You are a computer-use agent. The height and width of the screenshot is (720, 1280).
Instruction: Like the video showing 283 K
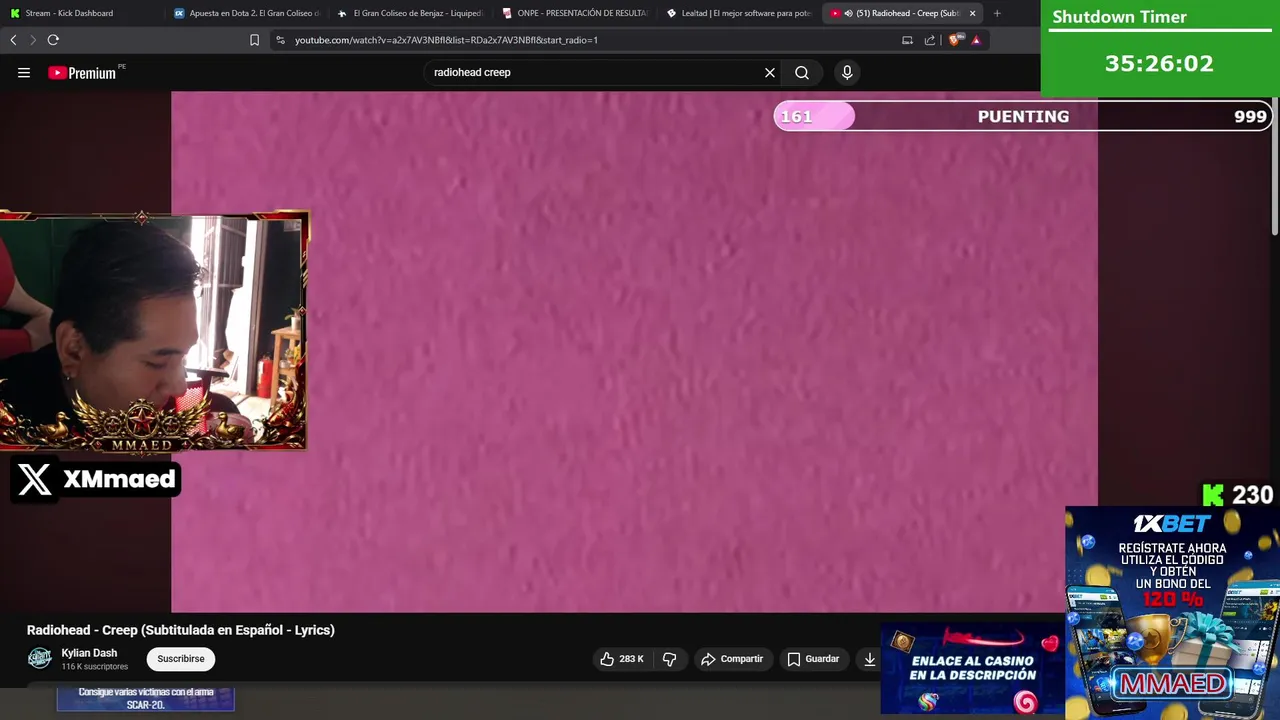[x=621, y=659]
